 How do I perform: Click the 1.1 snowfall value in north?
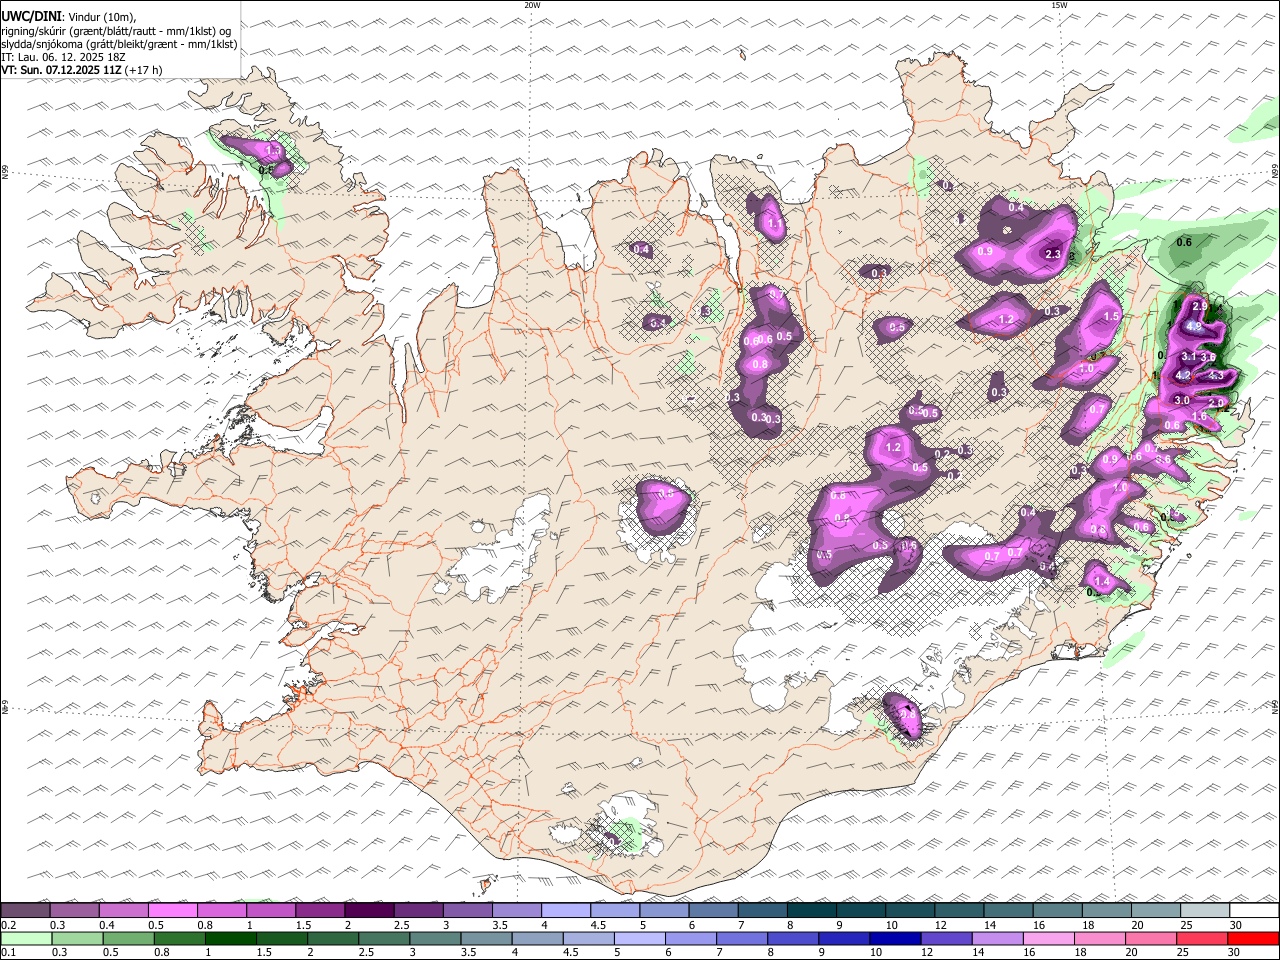(x=774, y=226)
